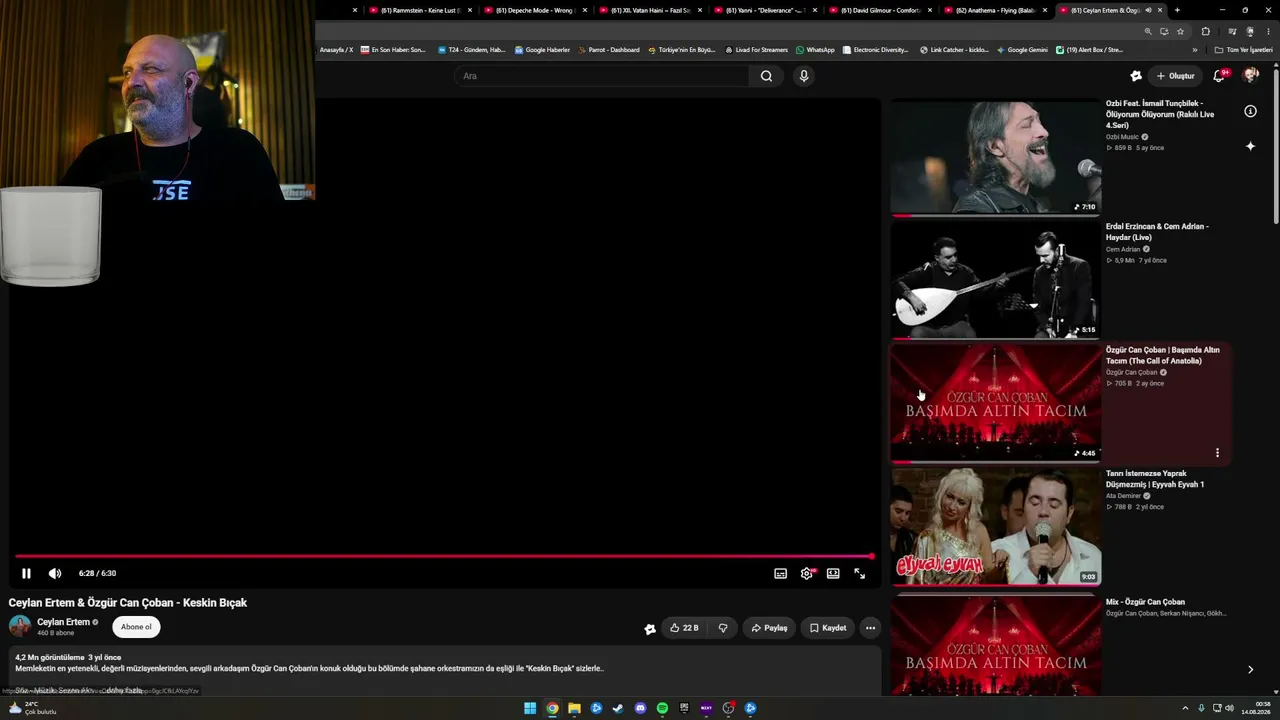
Task: Show hidden system tray icons
Action: (x=1188, y=708)
